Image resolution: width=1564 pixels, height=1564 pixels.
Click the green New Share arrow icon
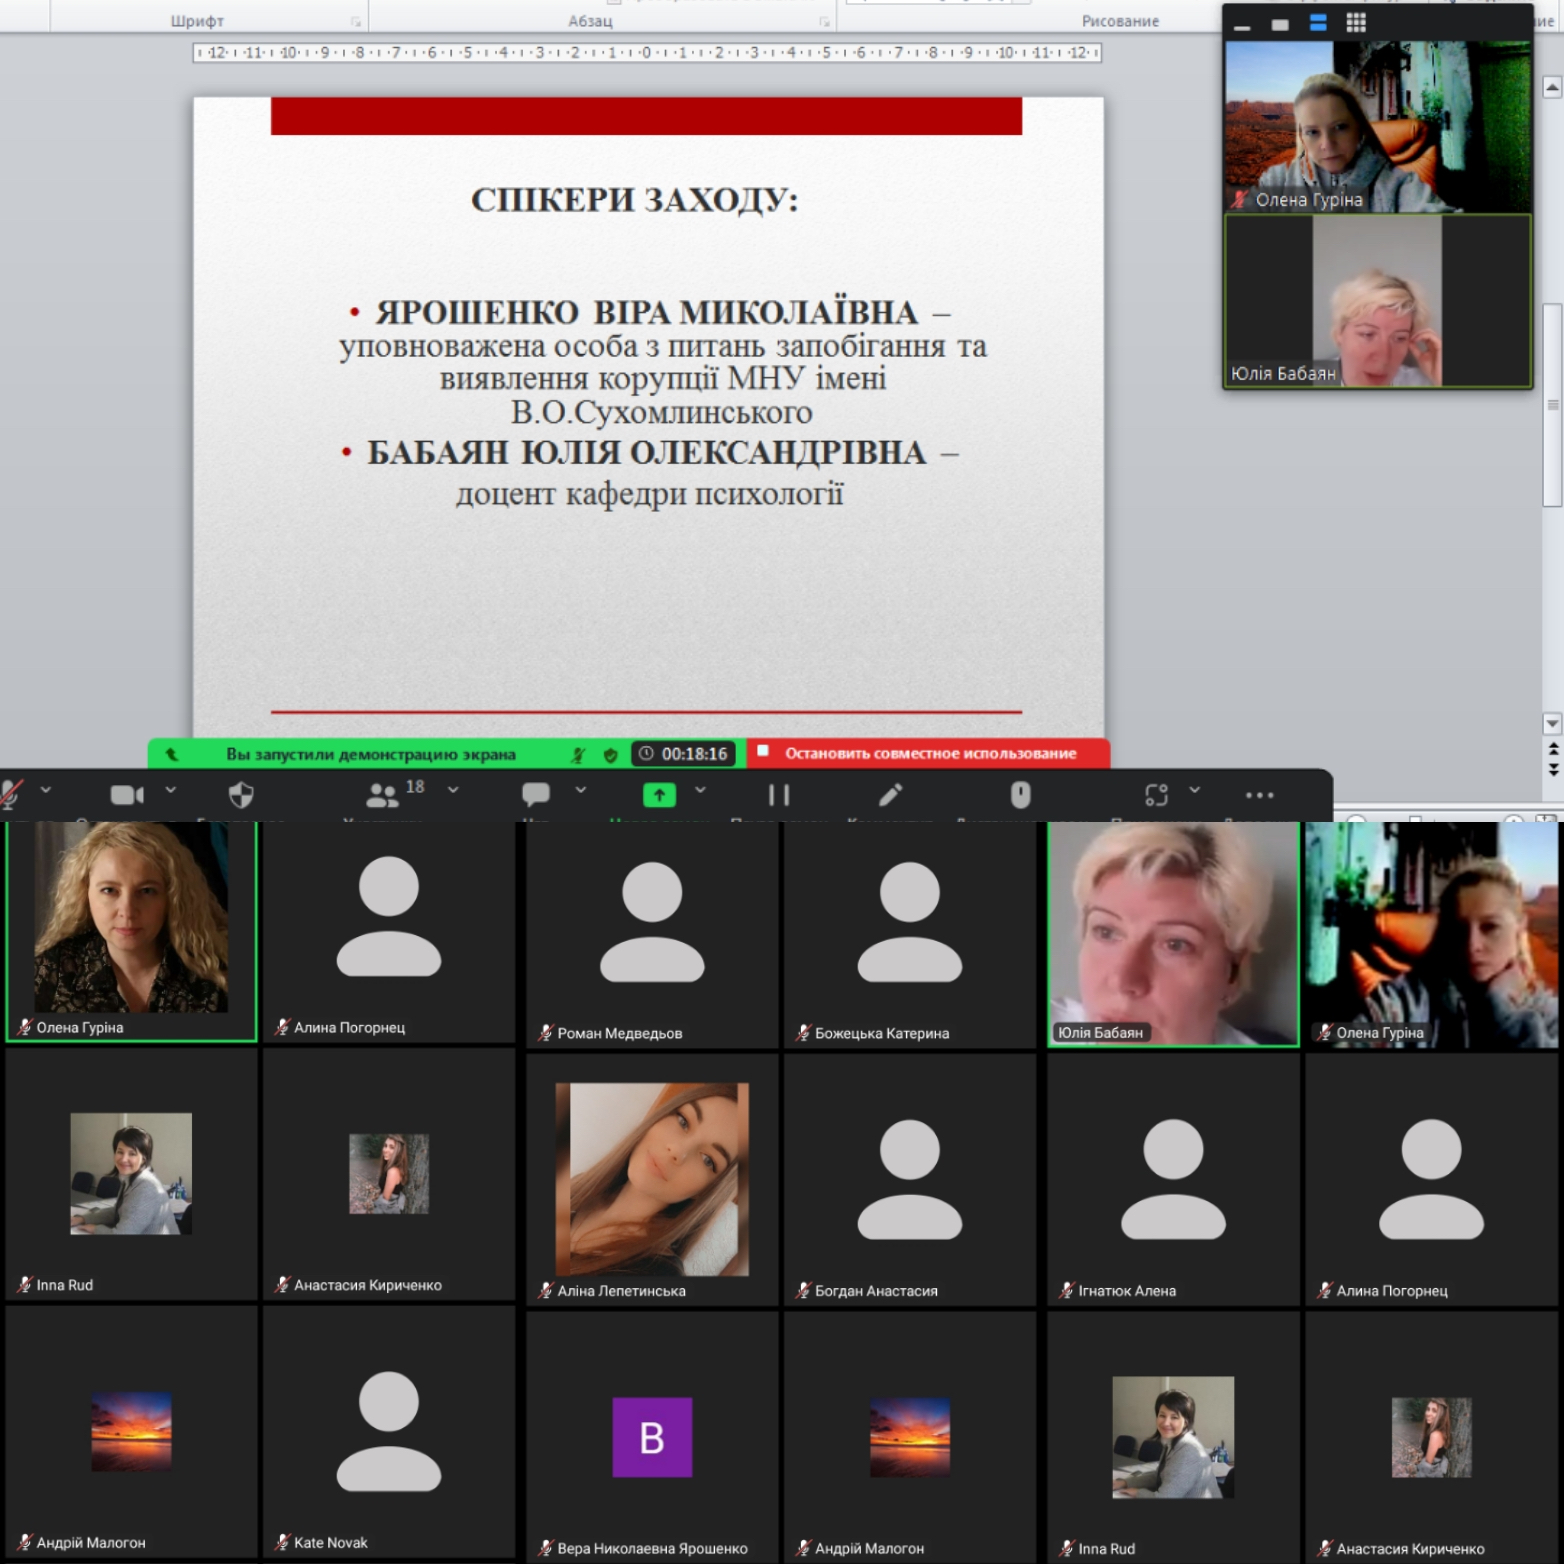pos(659,795)
